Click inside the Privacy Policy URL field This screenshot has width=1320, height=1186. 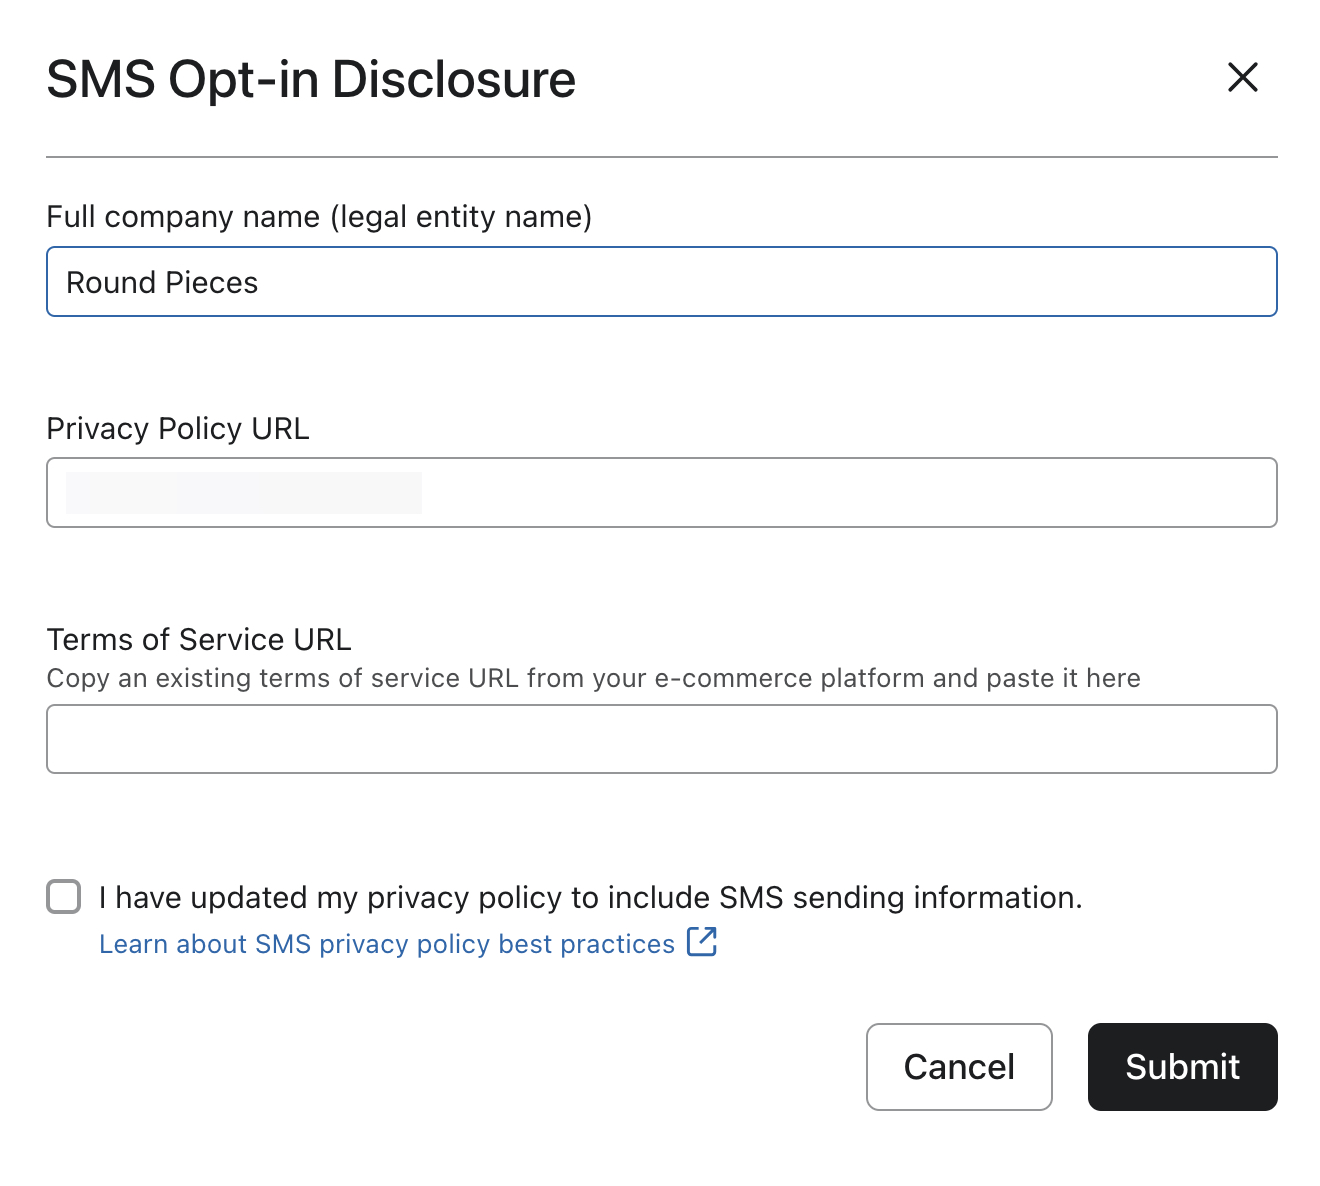660,492
